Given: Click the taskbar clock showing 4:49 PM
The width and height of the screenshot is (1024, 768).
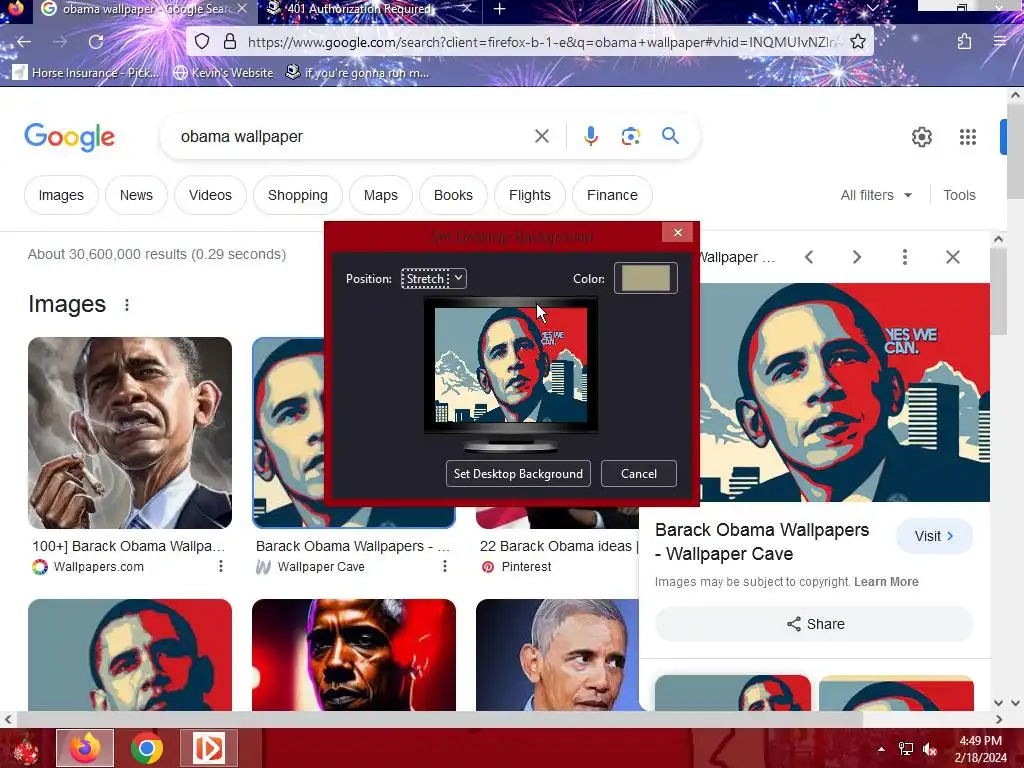Looking at the screenshot, I should point(980,749).
